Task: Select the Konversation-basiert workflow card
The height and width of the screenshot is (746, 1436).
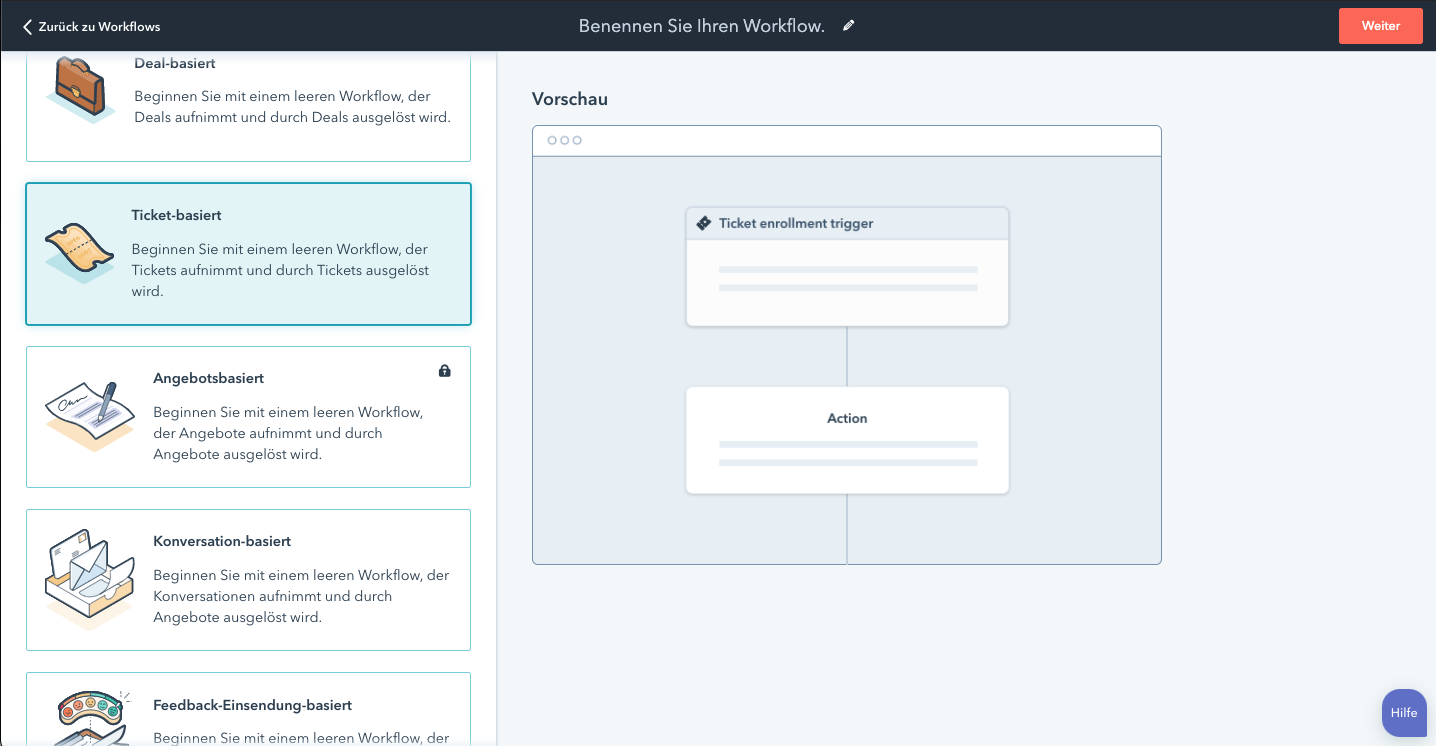Action: 248,580
